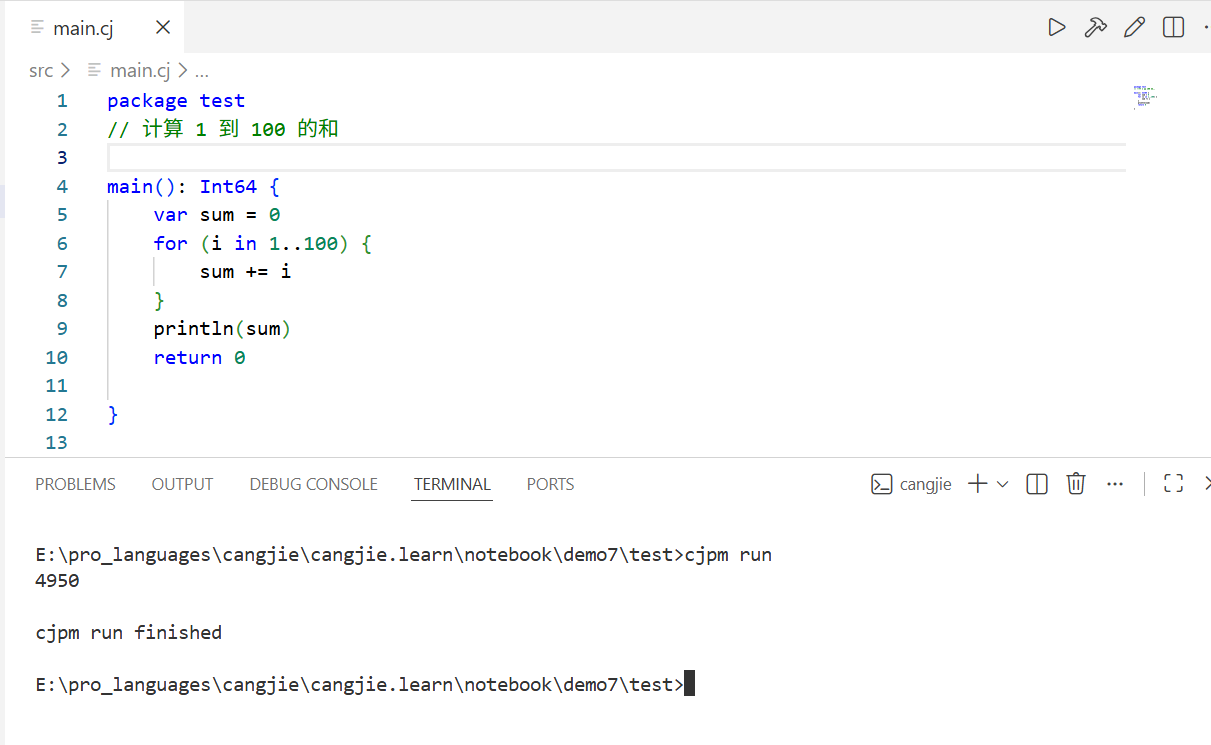
Task: Click 'println(sum)' code line
Action: (x=222, y=329)
